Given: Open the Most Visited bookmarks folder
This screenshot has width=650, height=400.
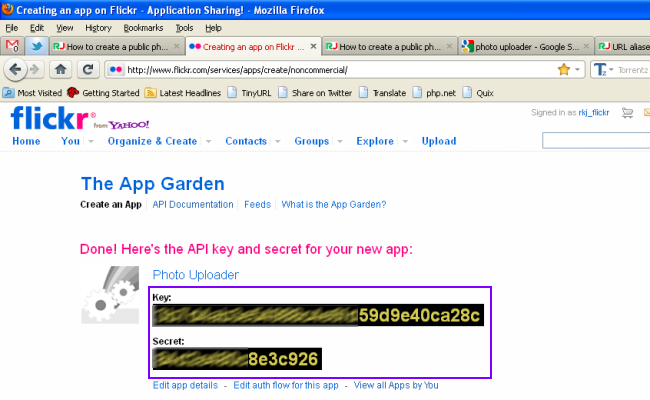Looking at the screenshot, I should (x=32, y=93).
